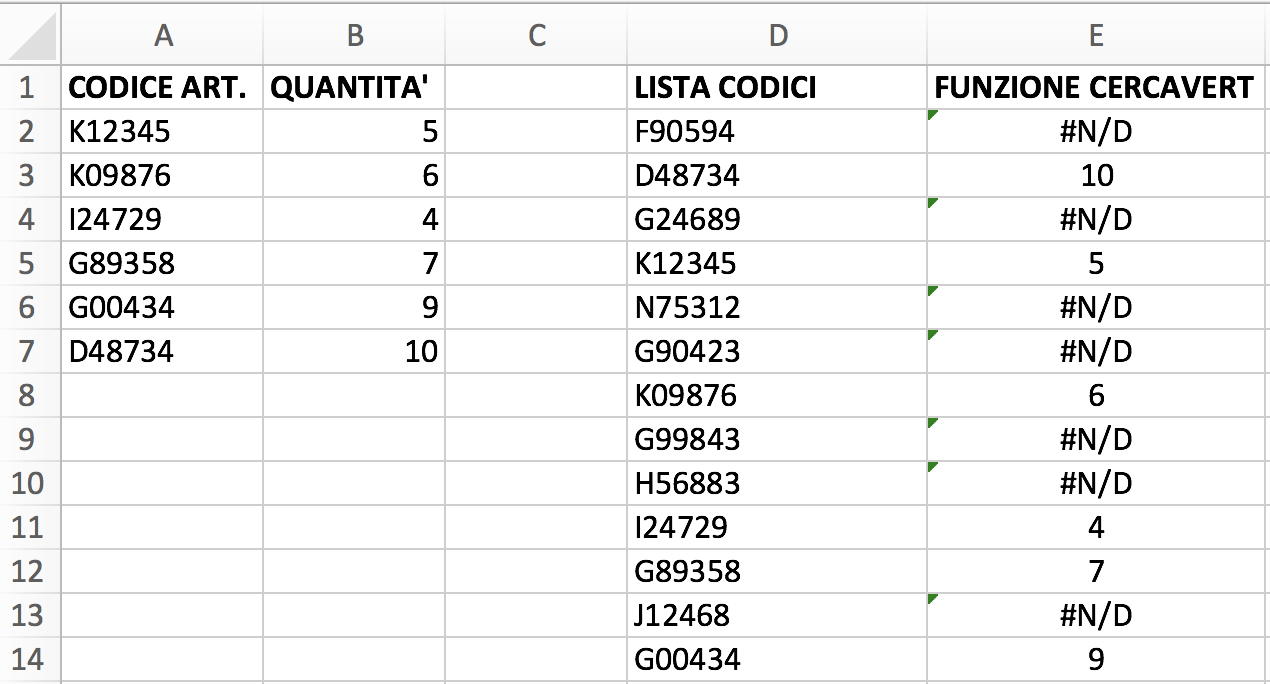Select code H56883 in column D
This screenshot has width=1270, height=684.
pyautogui.click(x=778, y=484)
